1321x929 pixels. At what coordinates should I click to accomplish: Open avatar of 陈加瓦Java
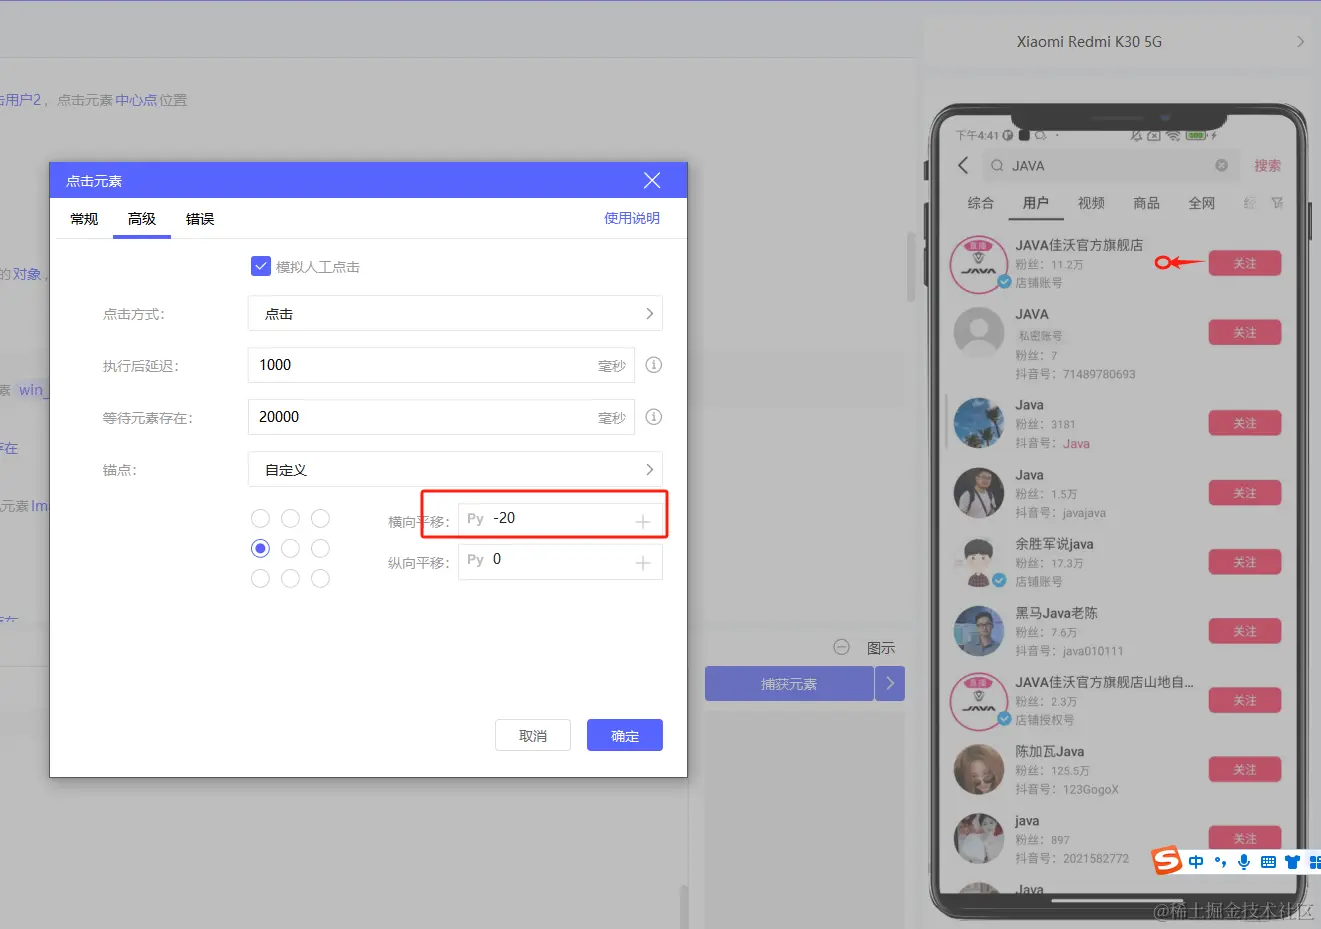point(979,769)
